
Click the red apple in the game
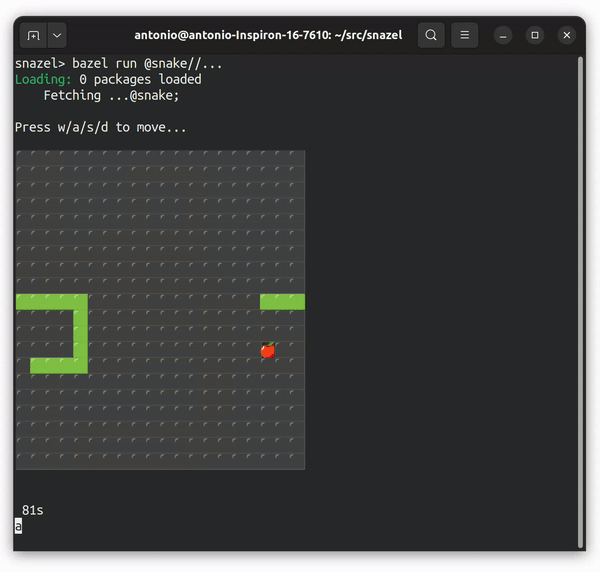(x=268, y=350)
